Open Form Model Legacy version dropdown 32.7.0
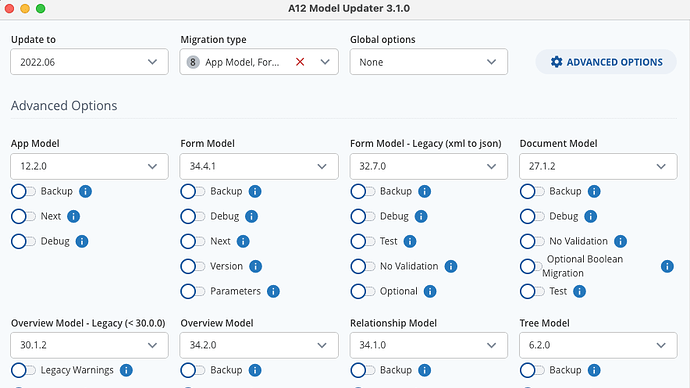Viewport: 690px width, 388px height. [429, 166]
